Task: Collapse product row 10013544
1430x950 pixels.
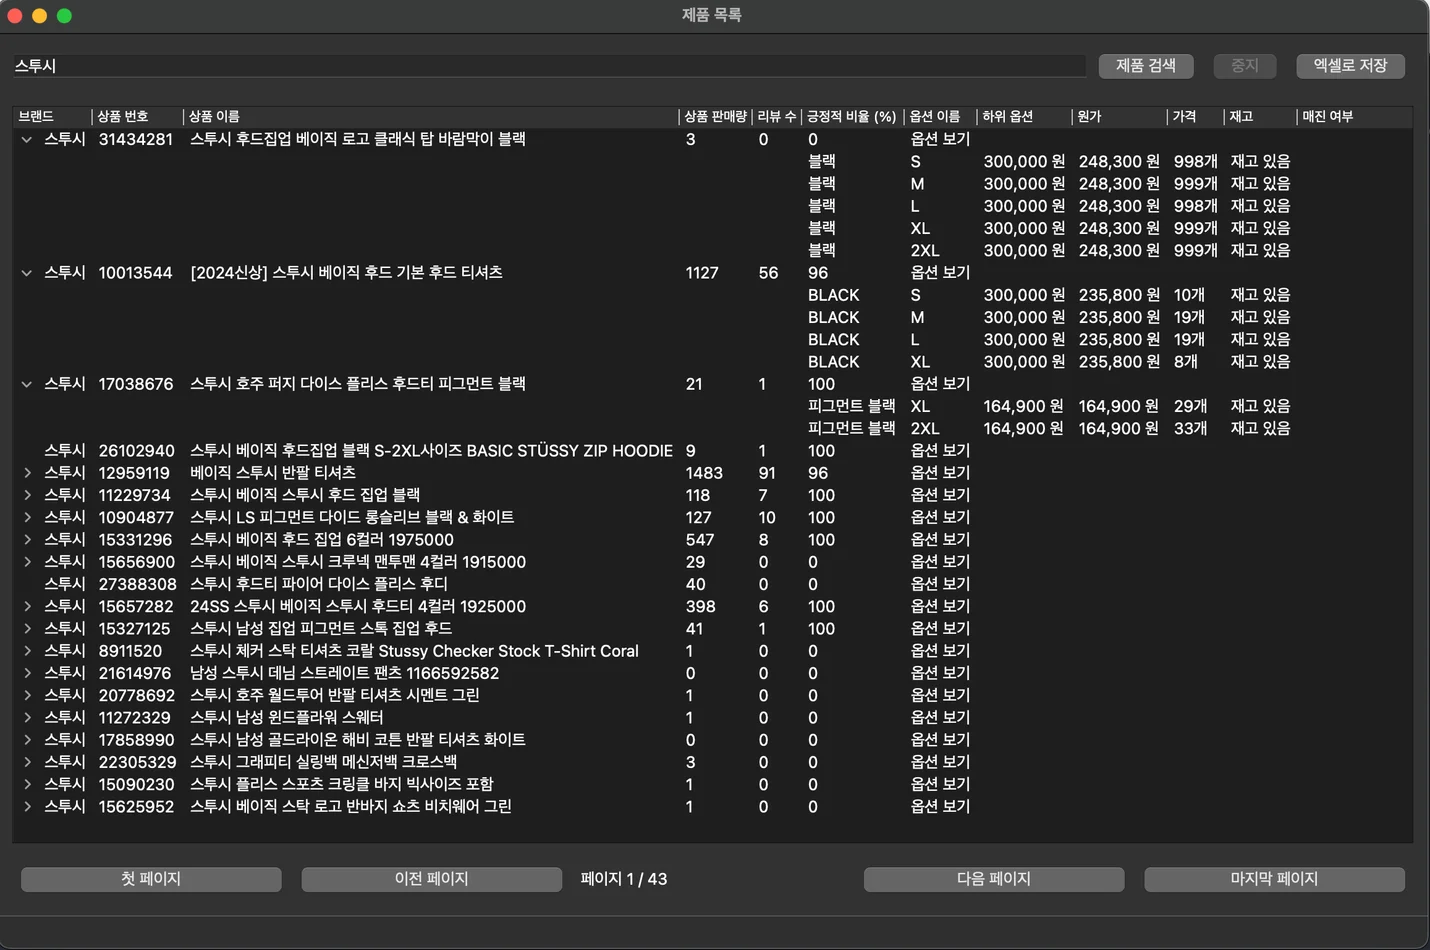Action: click(x=27, y=273)
